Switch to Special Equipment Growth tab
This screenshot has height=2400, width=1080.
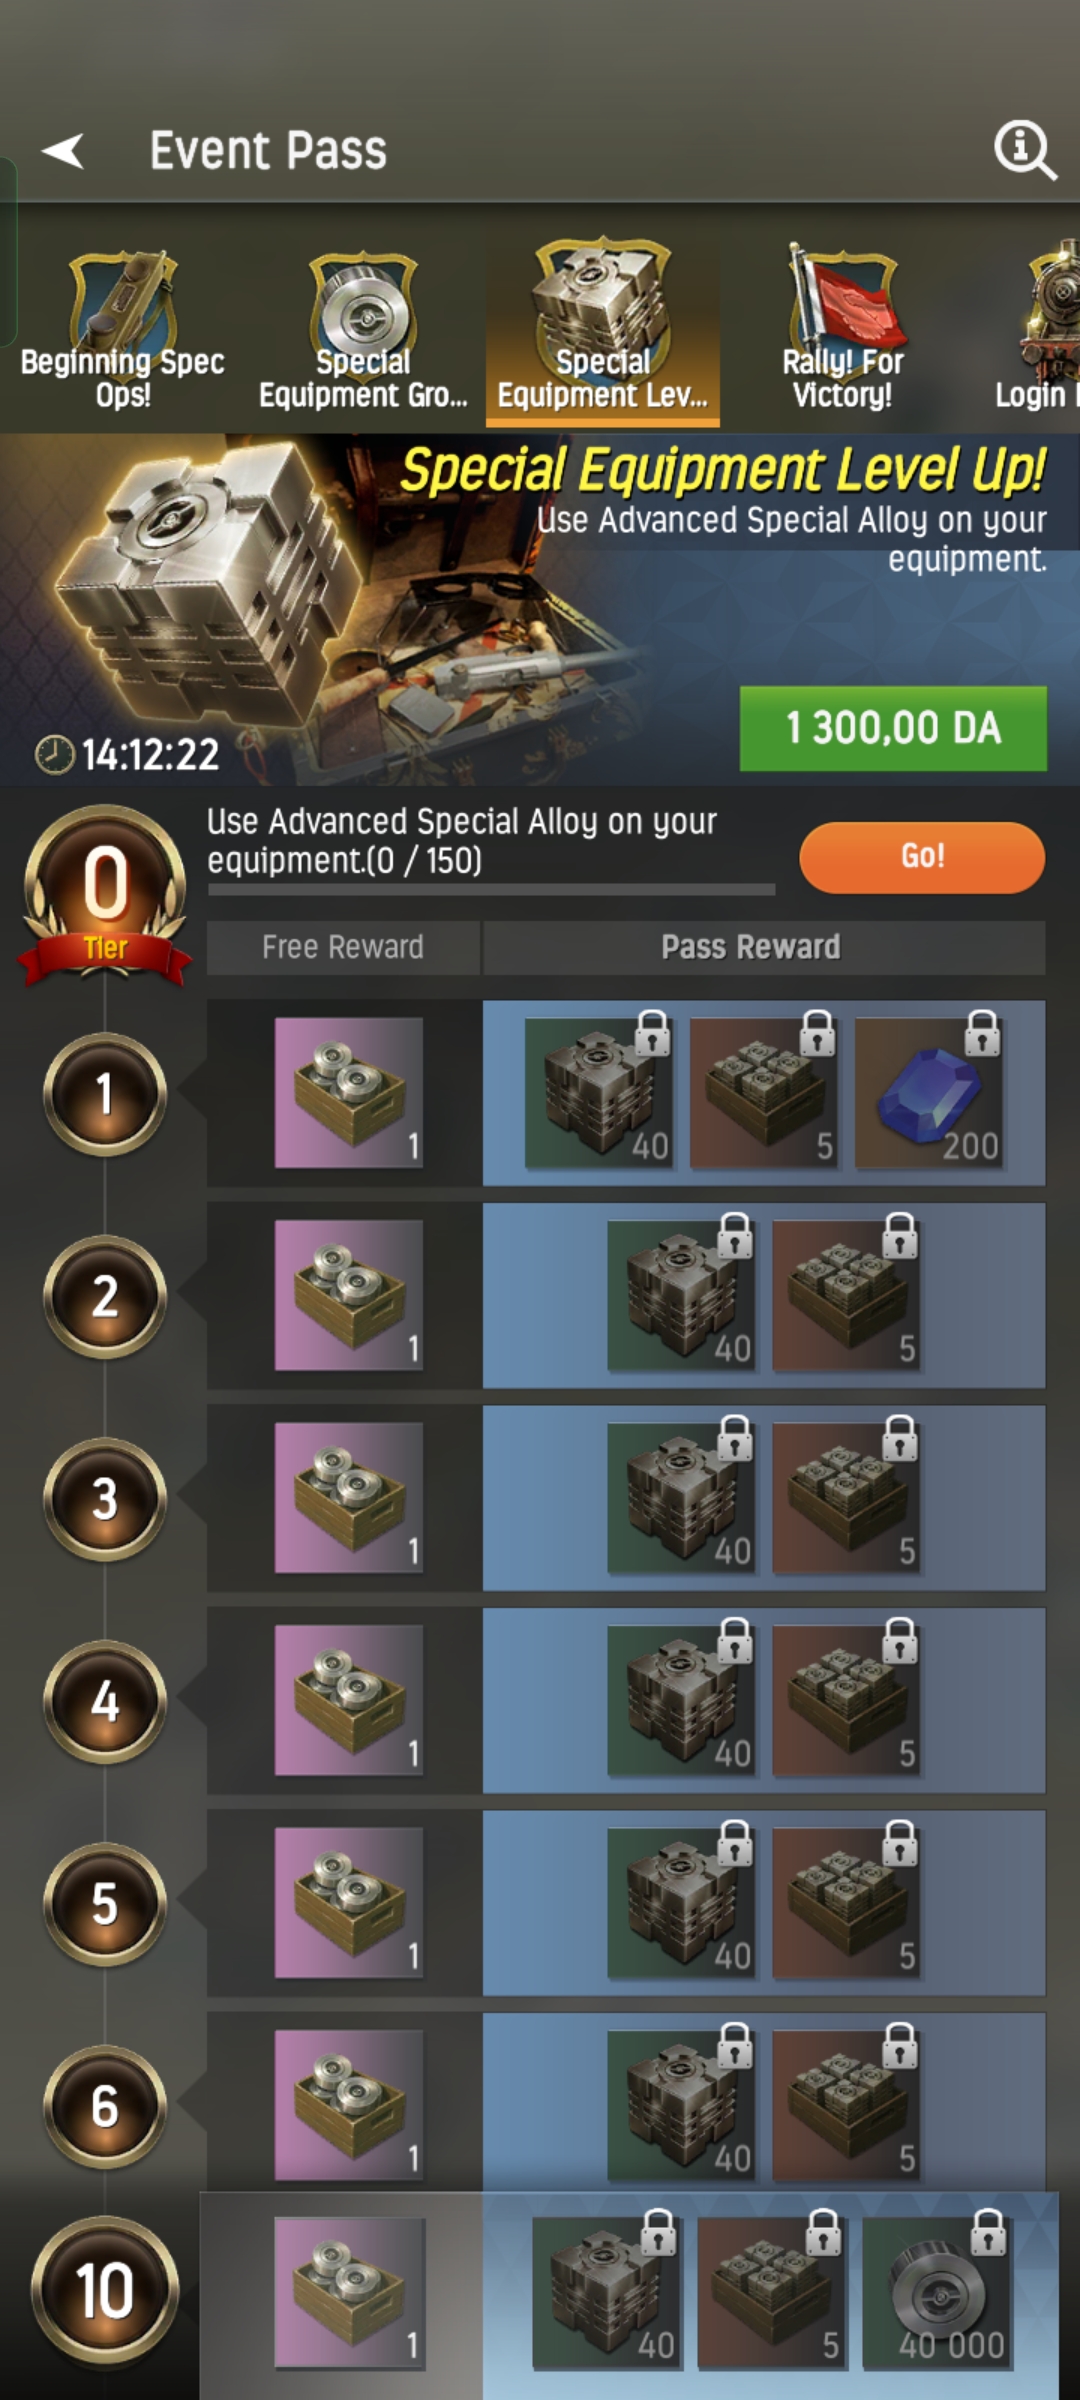pyautogui.click(x=363, y=331)
